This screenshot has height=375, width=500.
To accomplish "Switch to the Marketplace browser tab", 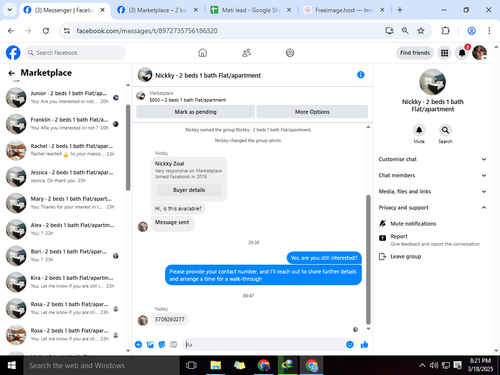I will tap(157, 10).
